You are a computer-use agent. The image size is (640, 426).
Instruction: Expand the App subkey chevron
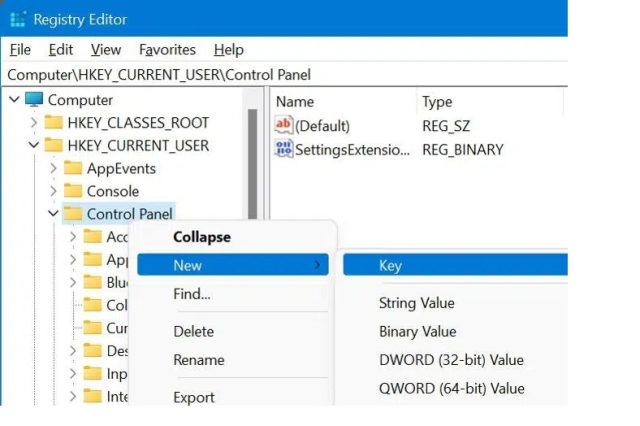pyautogui.click(x=73, y=259)
